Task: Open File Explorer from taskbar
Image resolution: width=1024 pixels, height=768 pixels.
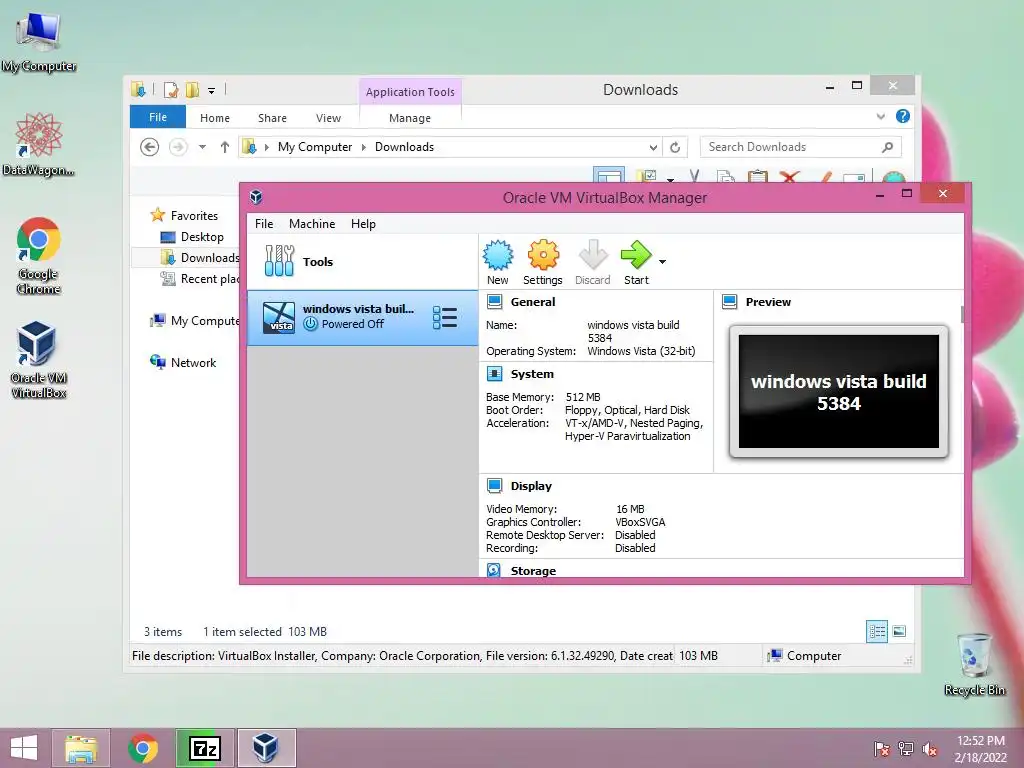Action: coord(81,748)
